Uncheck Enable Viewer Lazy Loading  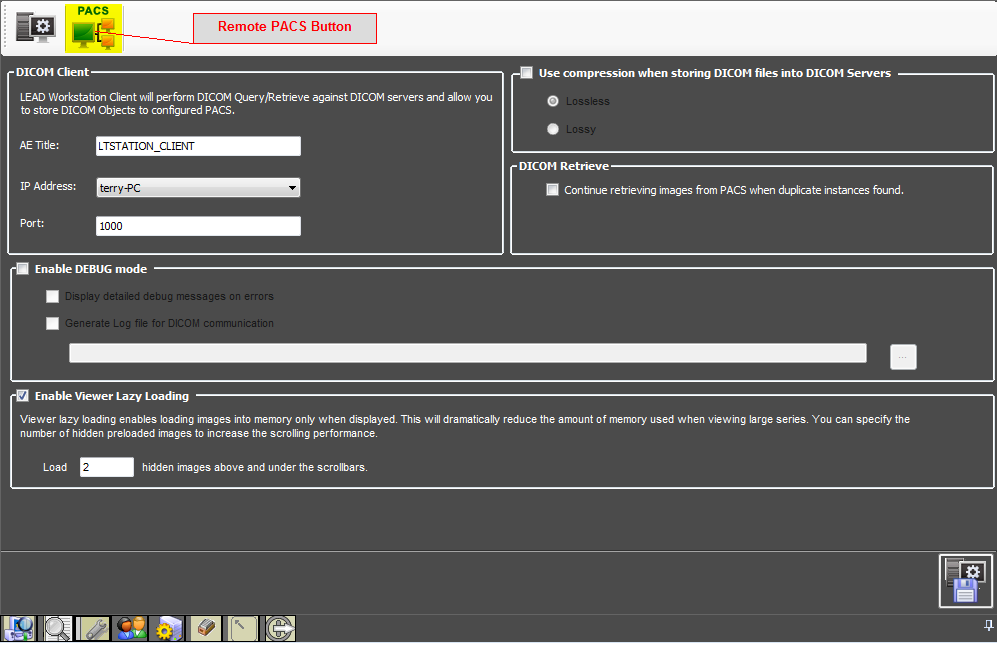click(x=23, y=396)
